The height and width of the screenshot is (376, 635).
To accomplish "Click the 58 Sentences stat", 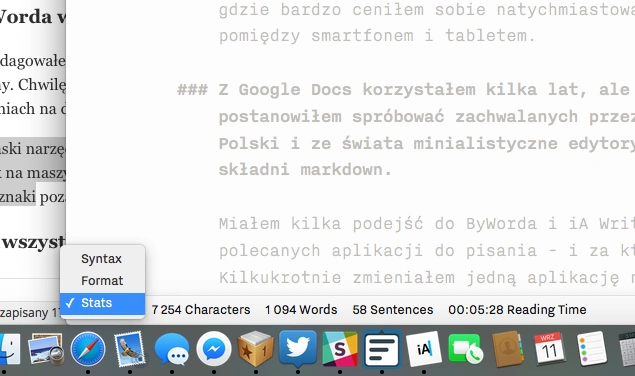I will click(x=392, y=310).
